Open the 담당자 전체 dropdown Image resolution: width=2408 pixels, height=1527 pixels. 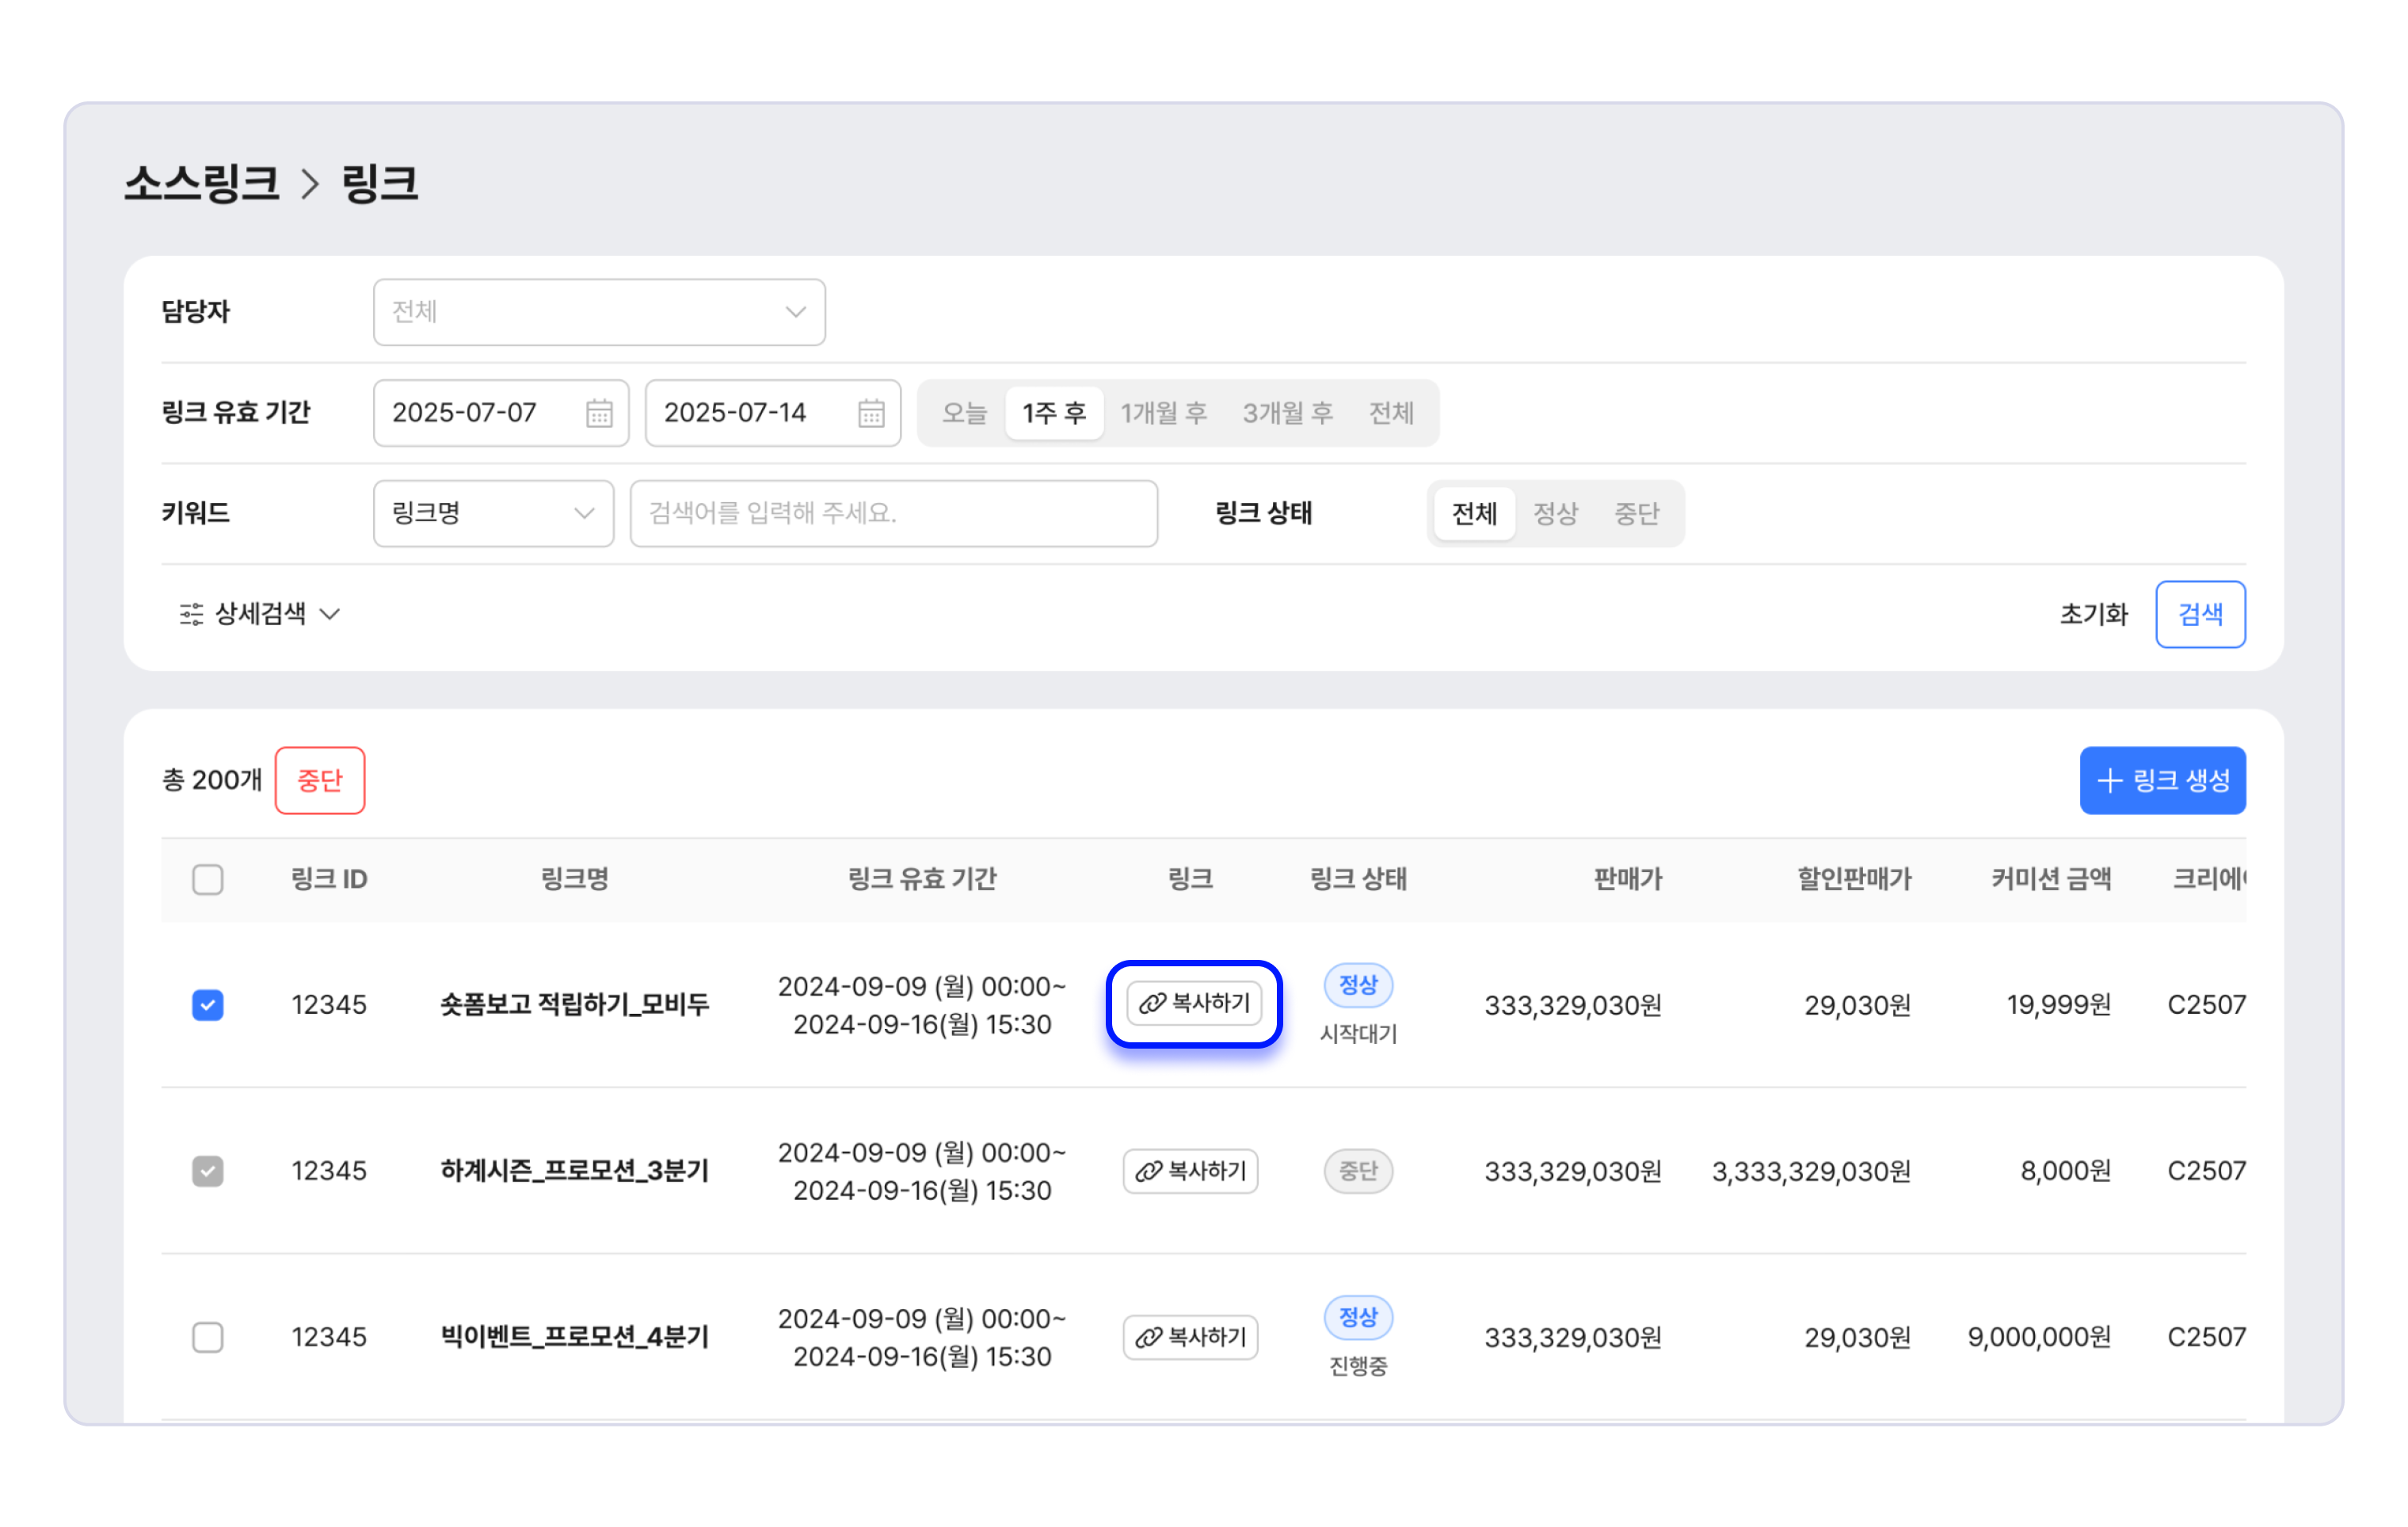point(599,312)
